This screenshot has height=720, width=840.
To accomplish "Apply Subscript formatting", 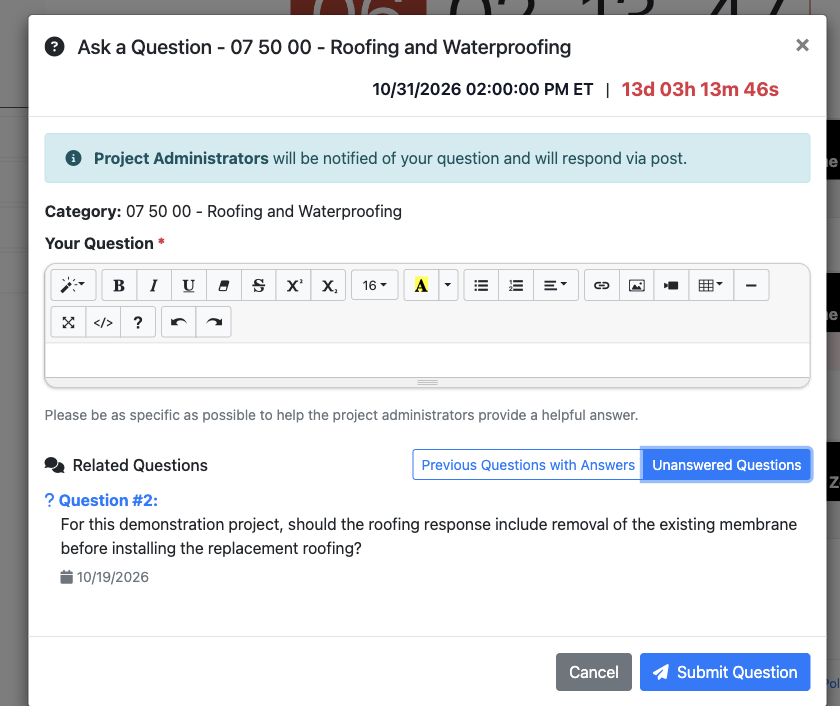I will click(328, 285).
